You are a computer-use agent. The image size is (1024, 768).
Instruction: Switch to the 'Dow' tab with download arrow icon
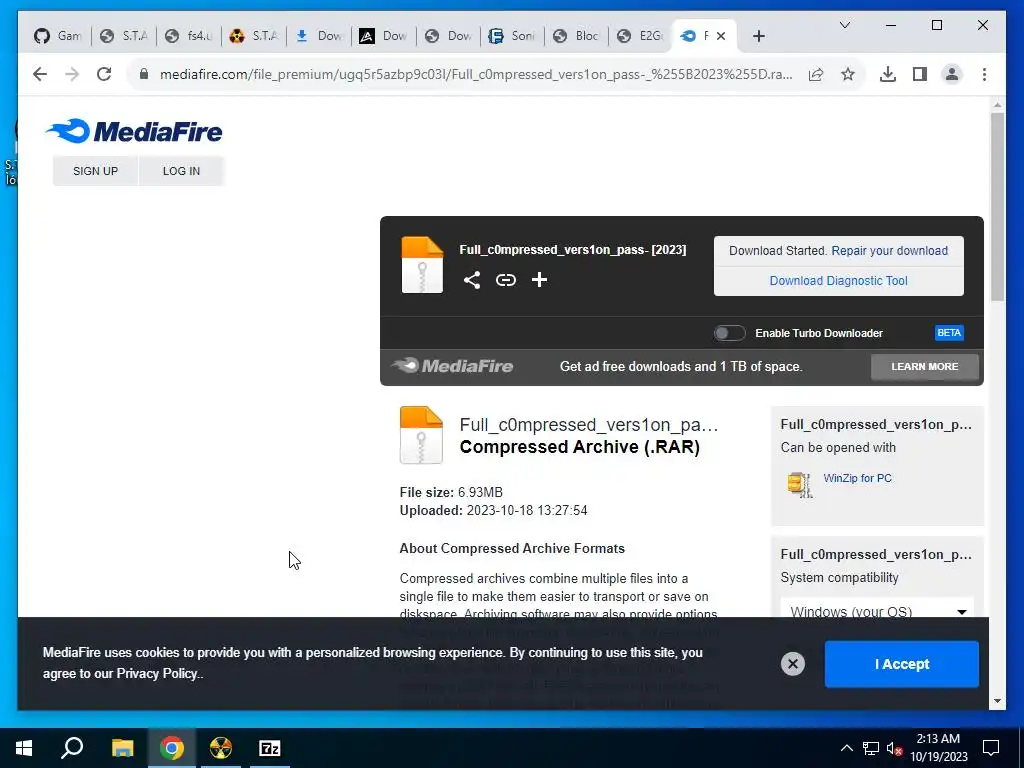coord(319,36)
